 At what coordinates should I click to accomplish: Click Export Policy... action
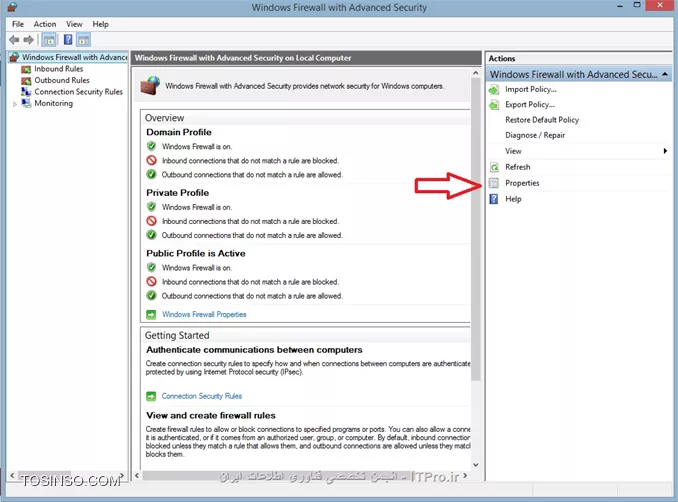click(530, 105)
